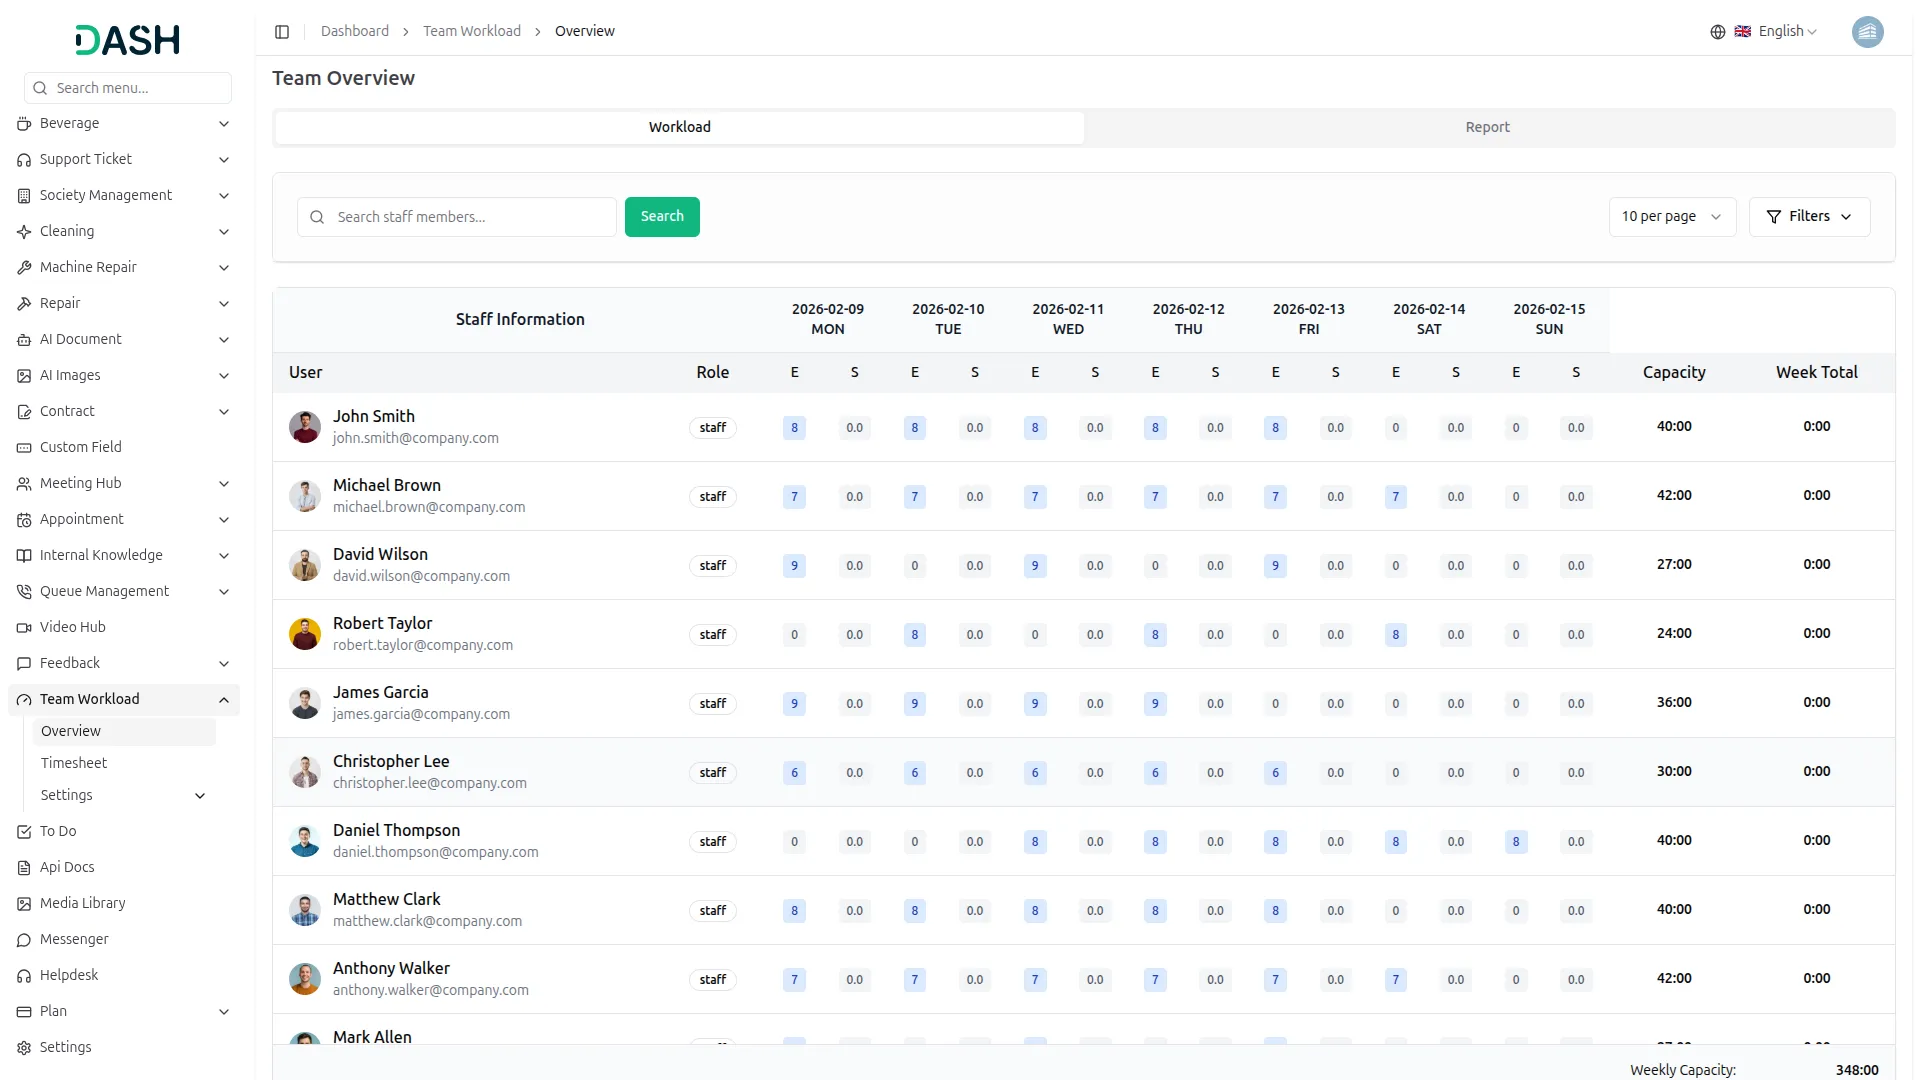1920x1080 pixels.
Task: Select the Workload tab
Action: click(x=680, y=128)
